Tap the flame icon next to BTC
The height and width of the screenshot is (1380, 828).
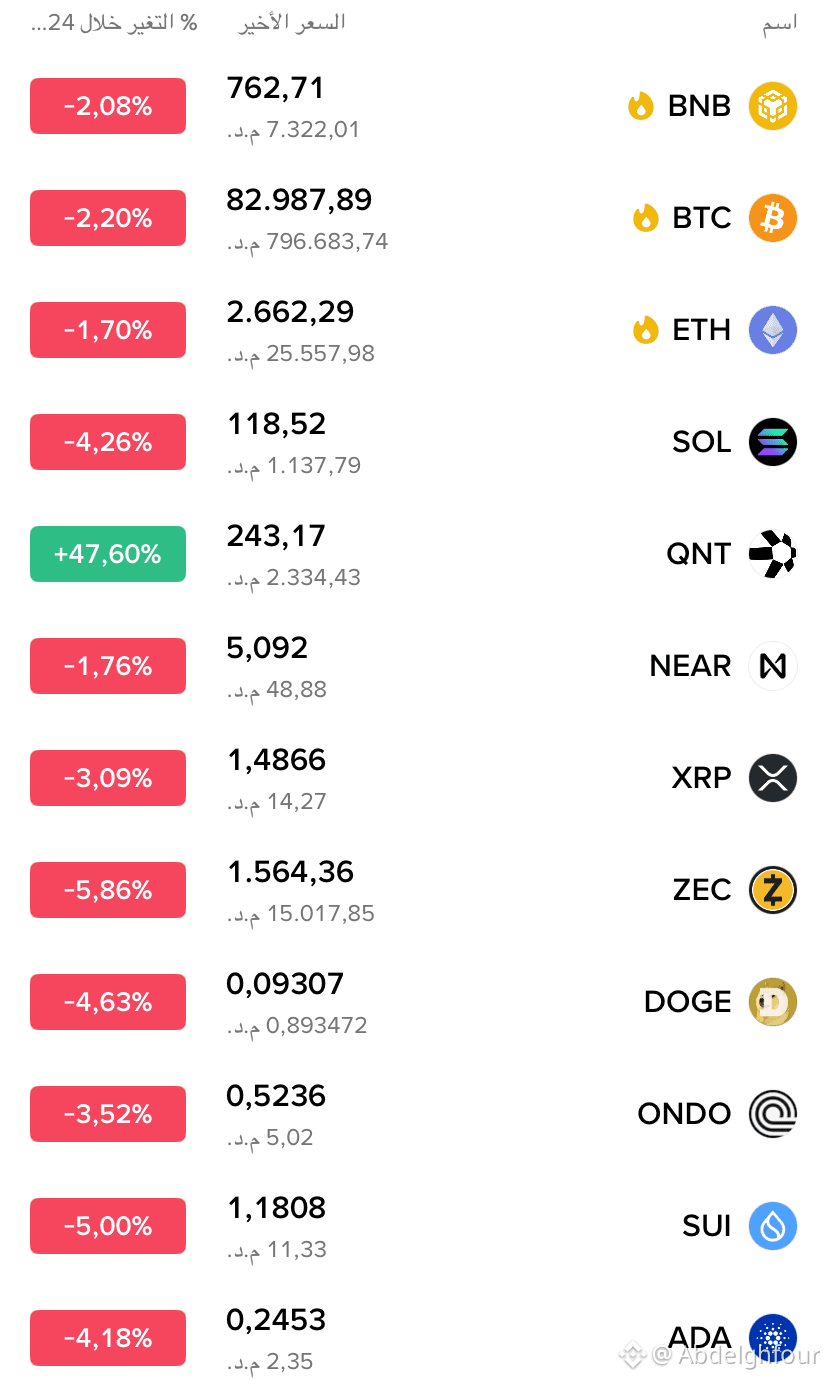(x=646, y=217)
